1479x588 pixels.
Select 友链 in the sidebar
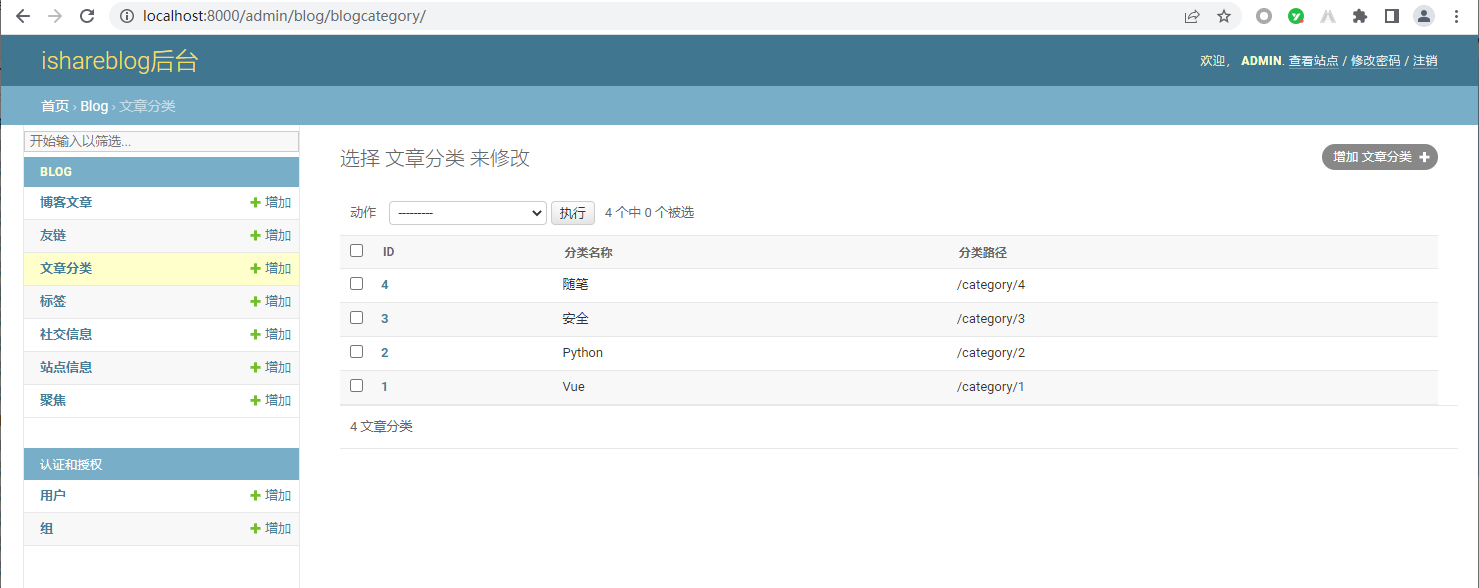pyautogui.click(x=53, y=235)
